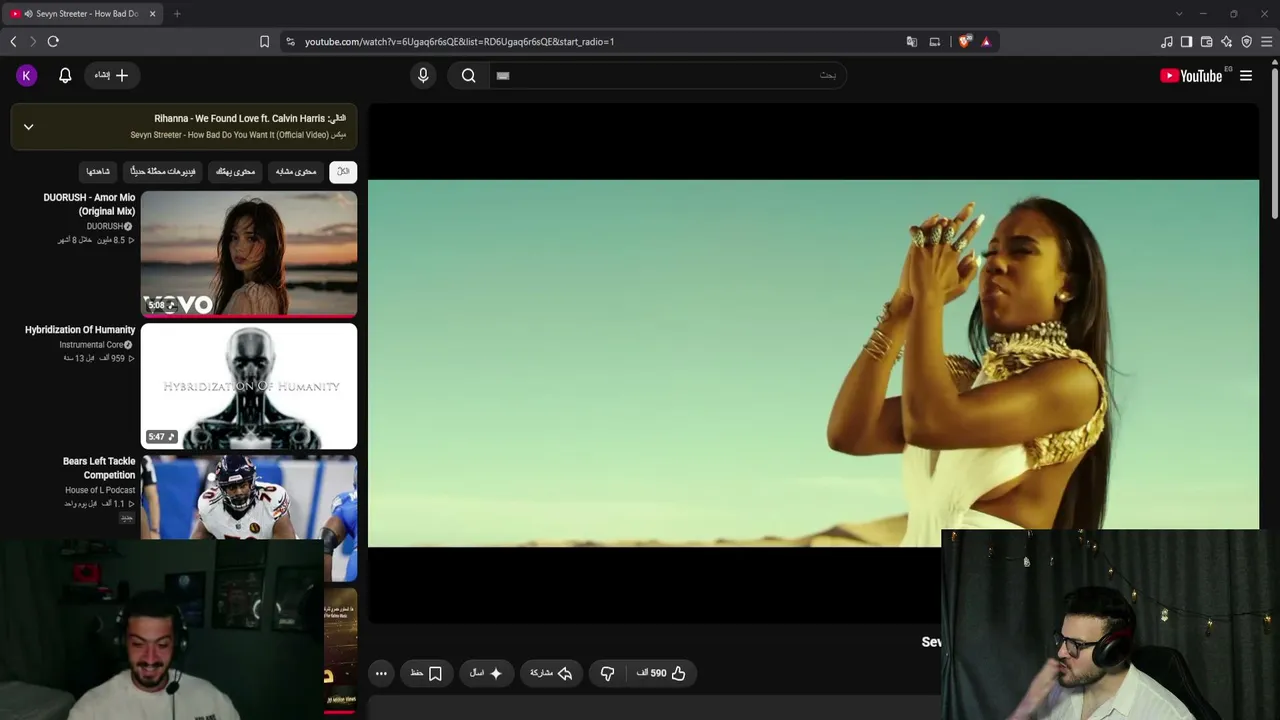Open the Brave Rewards triangle icon
1280x720 pixels.
986,41
